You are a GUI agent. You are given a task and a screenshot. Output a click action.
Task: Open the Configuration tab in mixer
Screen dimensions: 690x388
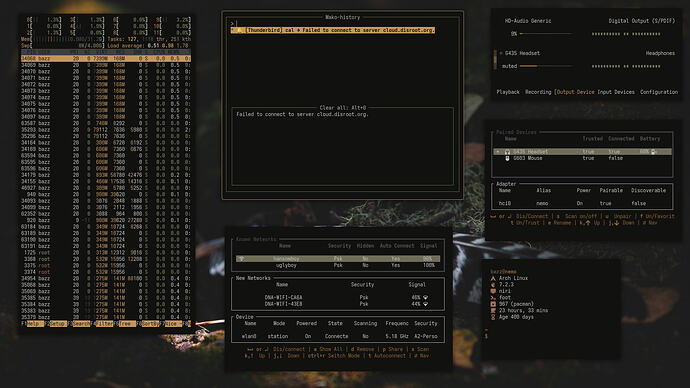[x=659, y=92]
